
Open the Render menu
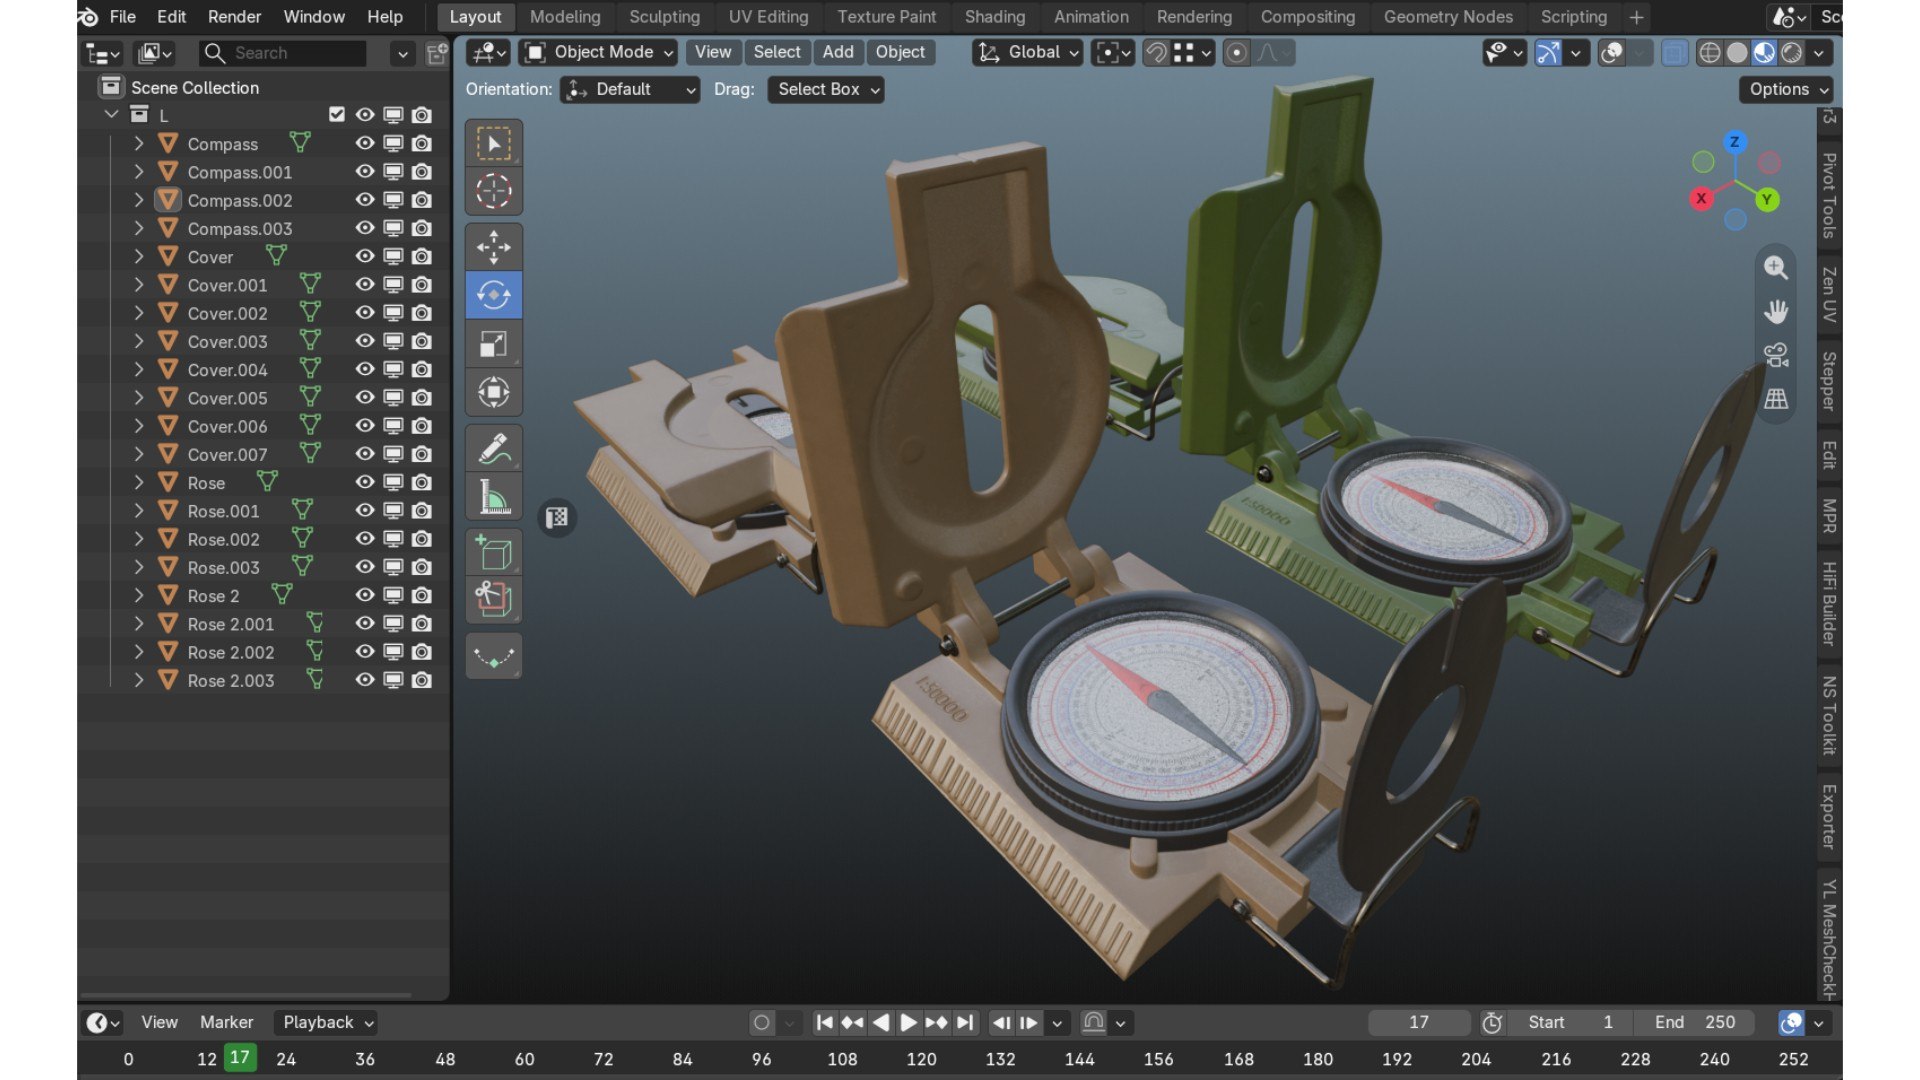tap(234, 17)
